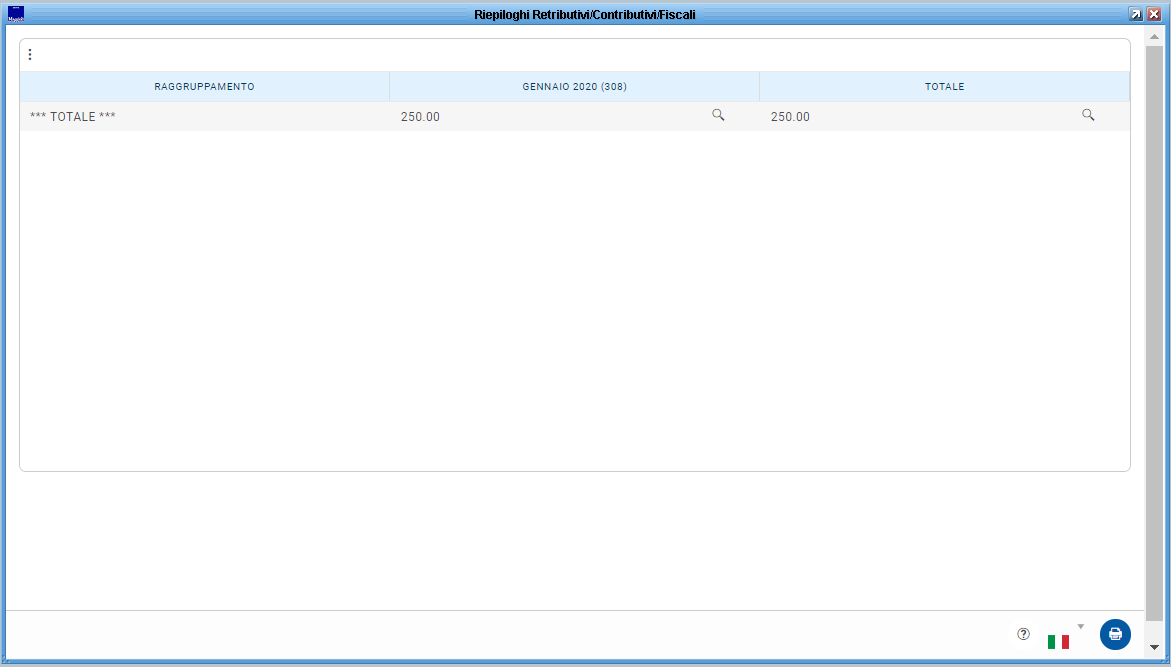Select the Italian flag language icon
Viewport: 1171px width, 667px height.
1058,642
